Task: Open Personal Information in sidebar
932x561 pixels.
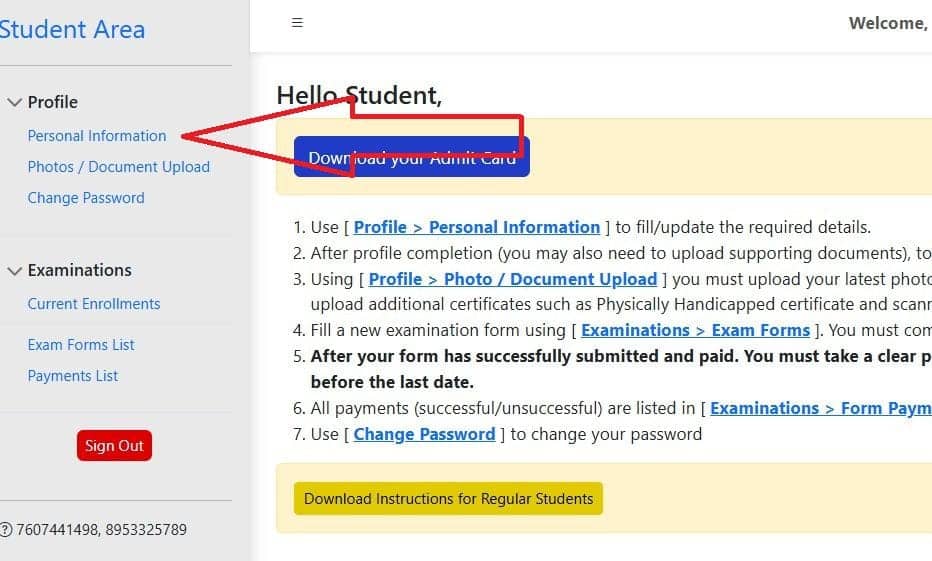Action: click(97, 136)
